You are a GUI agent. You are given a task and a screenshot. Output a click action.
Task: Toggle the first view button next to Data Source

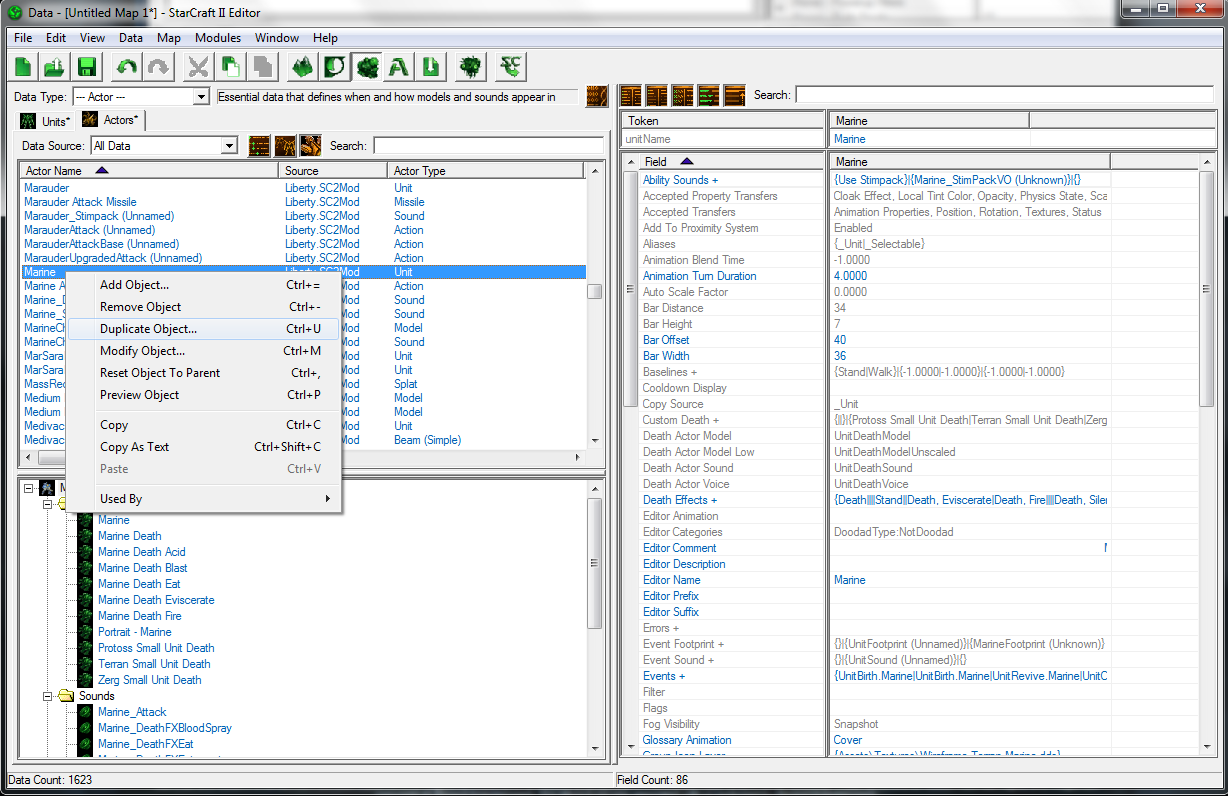coord(259,145)
